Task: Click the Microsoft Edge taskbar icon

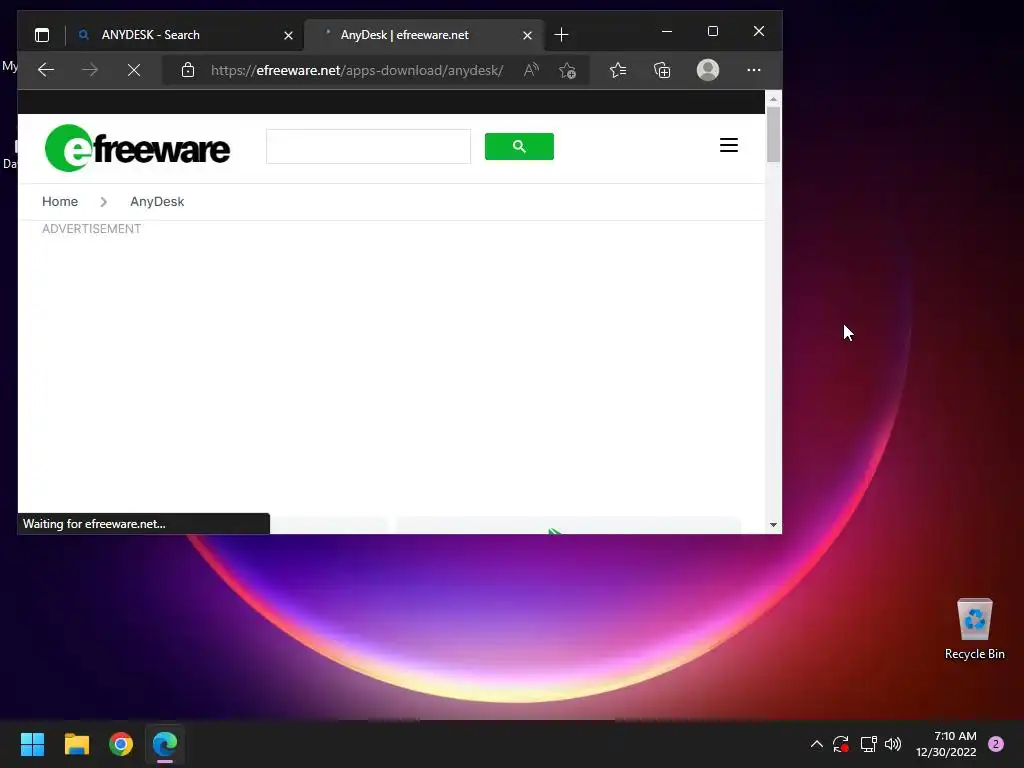Action: pos(165,744)
